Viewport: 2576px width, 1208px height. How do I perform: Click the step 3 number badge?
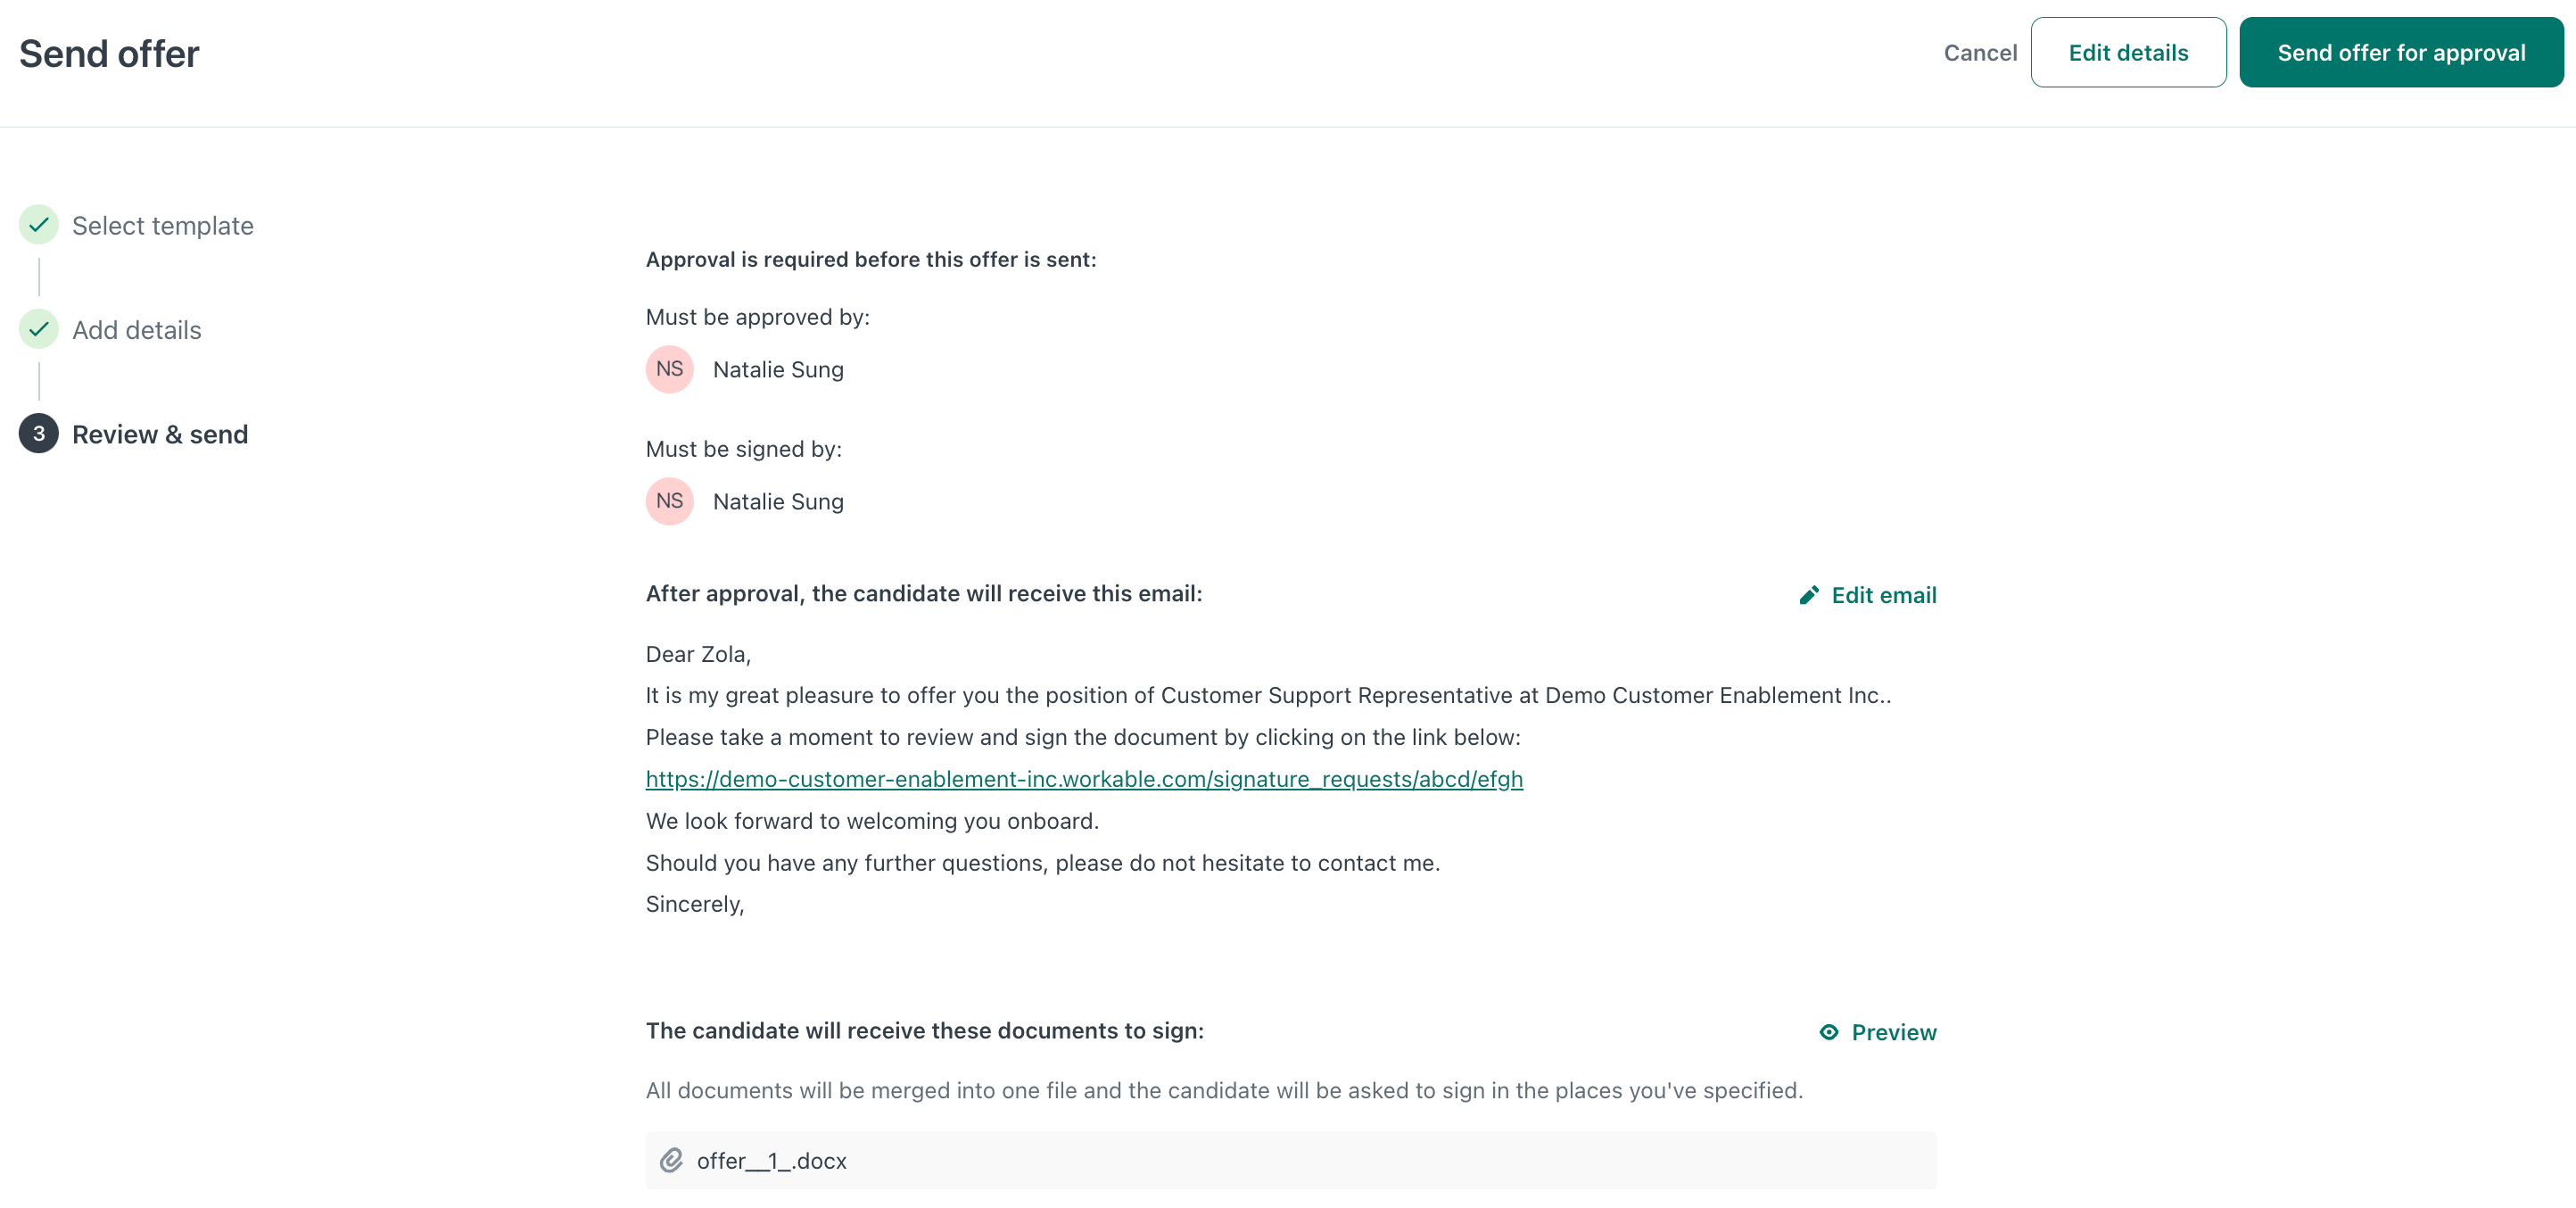click(x=38, y=434)
